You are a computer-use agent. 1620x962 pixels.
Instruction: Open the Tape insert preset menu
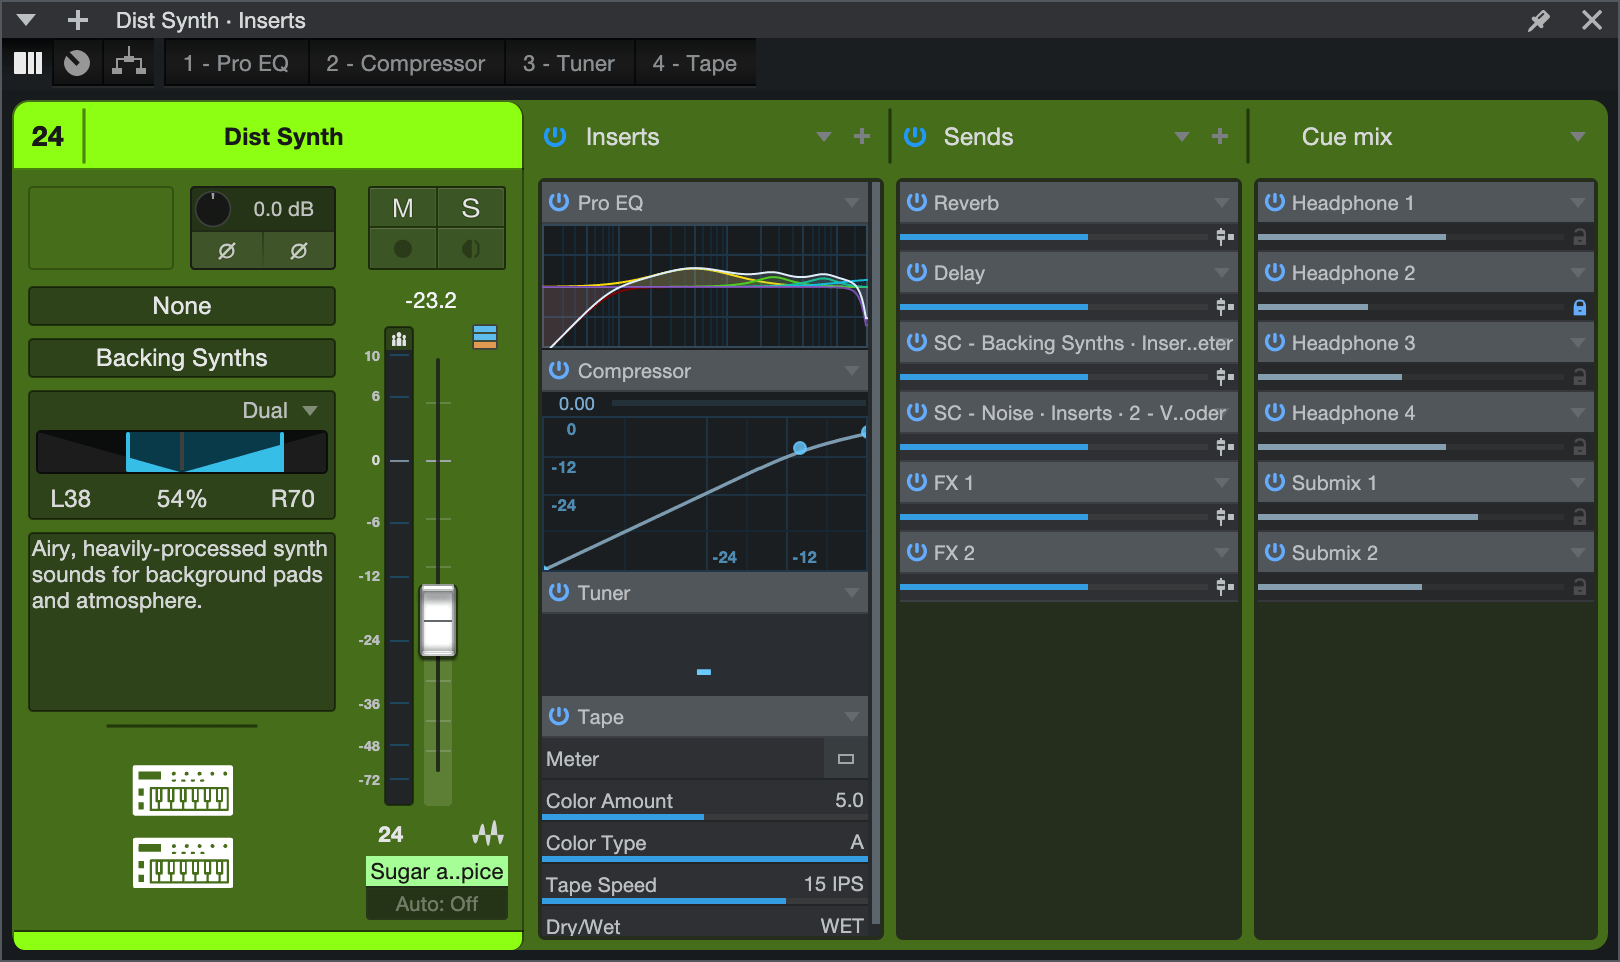click(x=851, y=716)
